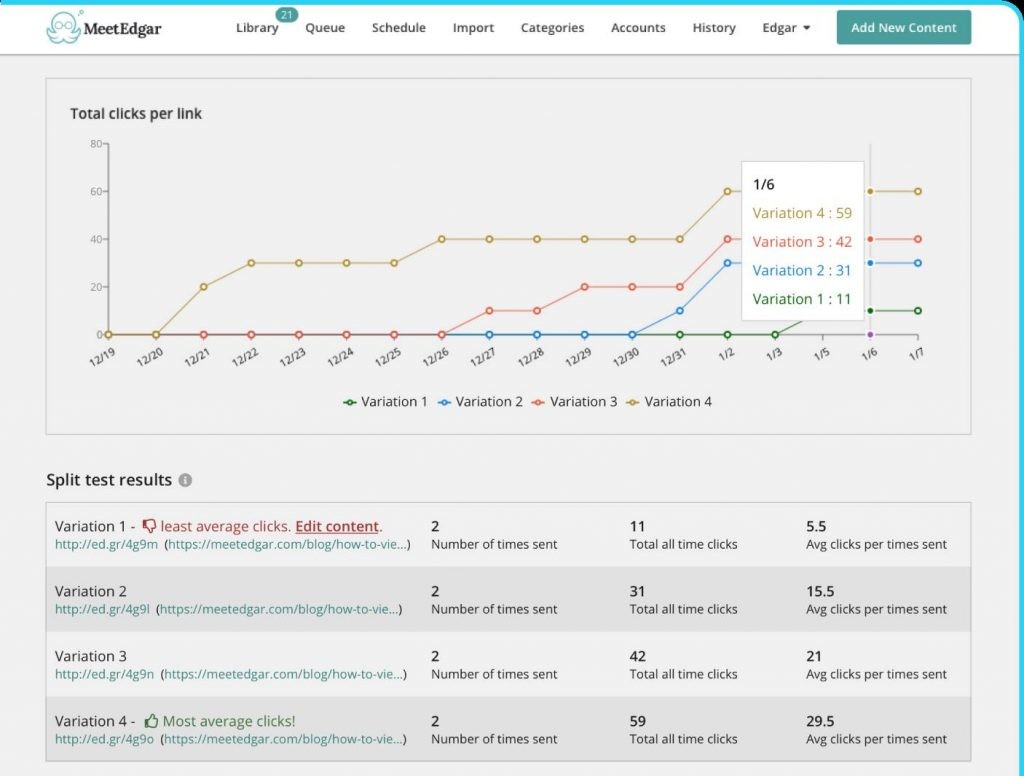Viewport: 1024px width, 776px height.
Task: Click the 42 total all time clicks value
Action: pyautogui.click(x=637, y=656)
